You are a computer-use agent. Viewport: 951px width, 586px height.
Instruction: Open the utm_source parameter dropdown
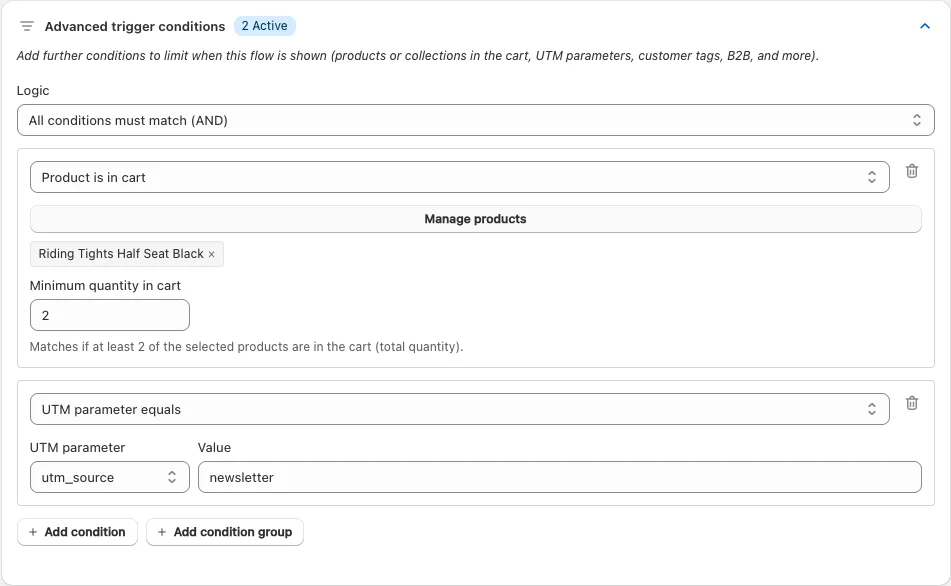click(110, 477)
